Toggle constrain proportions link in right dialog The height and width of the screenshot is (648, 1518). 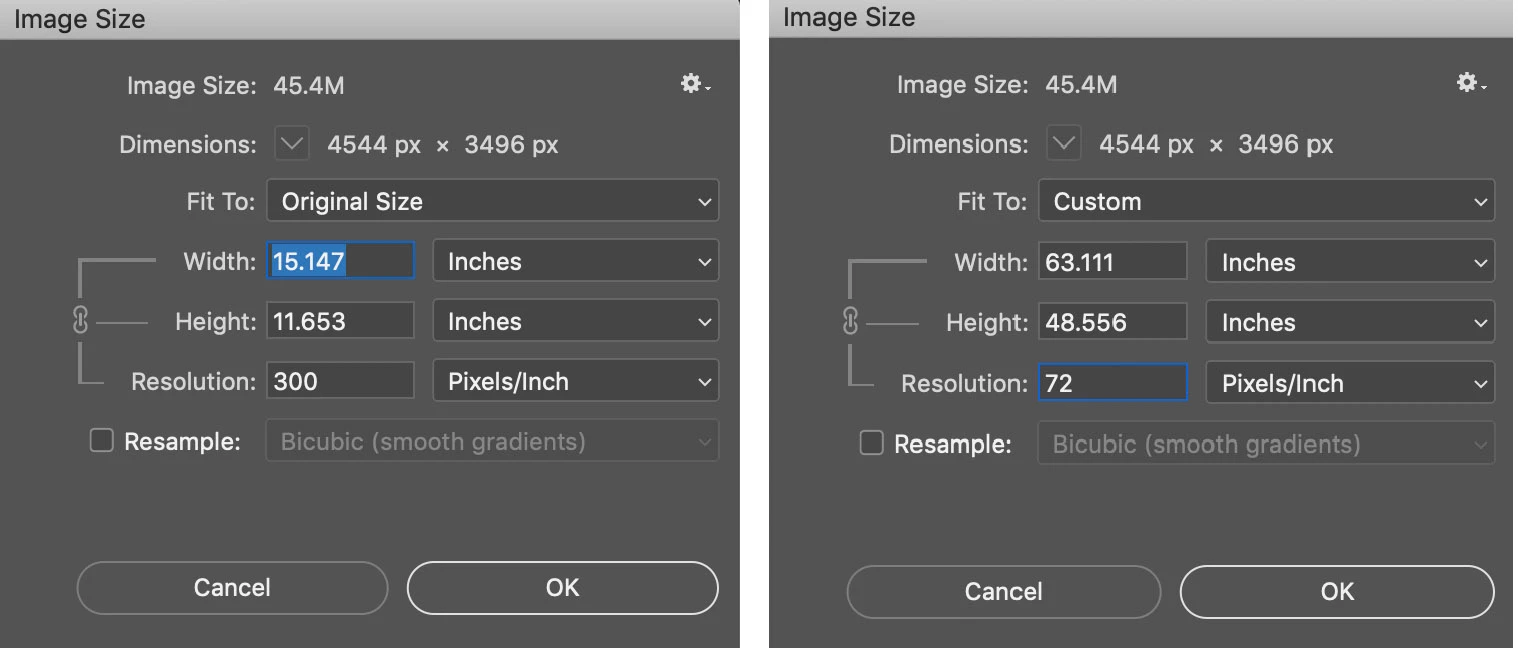pos(851,322)
